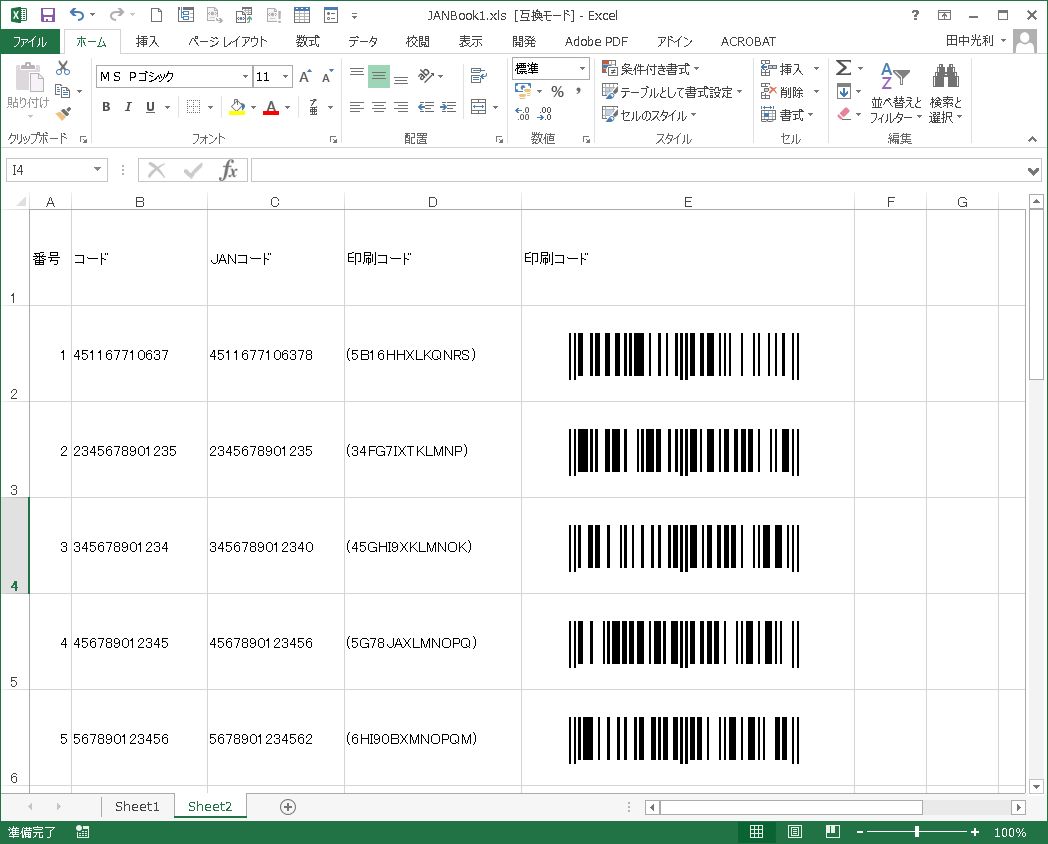Switch to the Sheet1 worksheet tab
This screenshot has height=844, width=1048.
coord(137,806)
